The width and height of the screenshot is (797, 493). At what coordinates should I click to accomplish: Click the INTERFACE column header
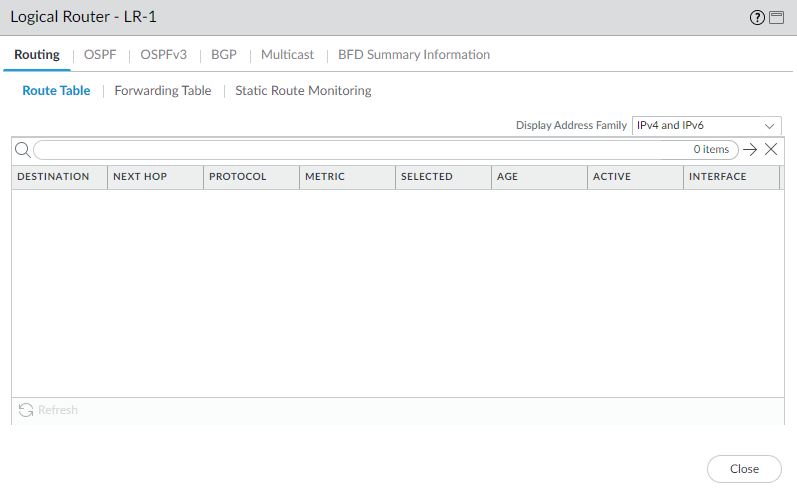718,177
